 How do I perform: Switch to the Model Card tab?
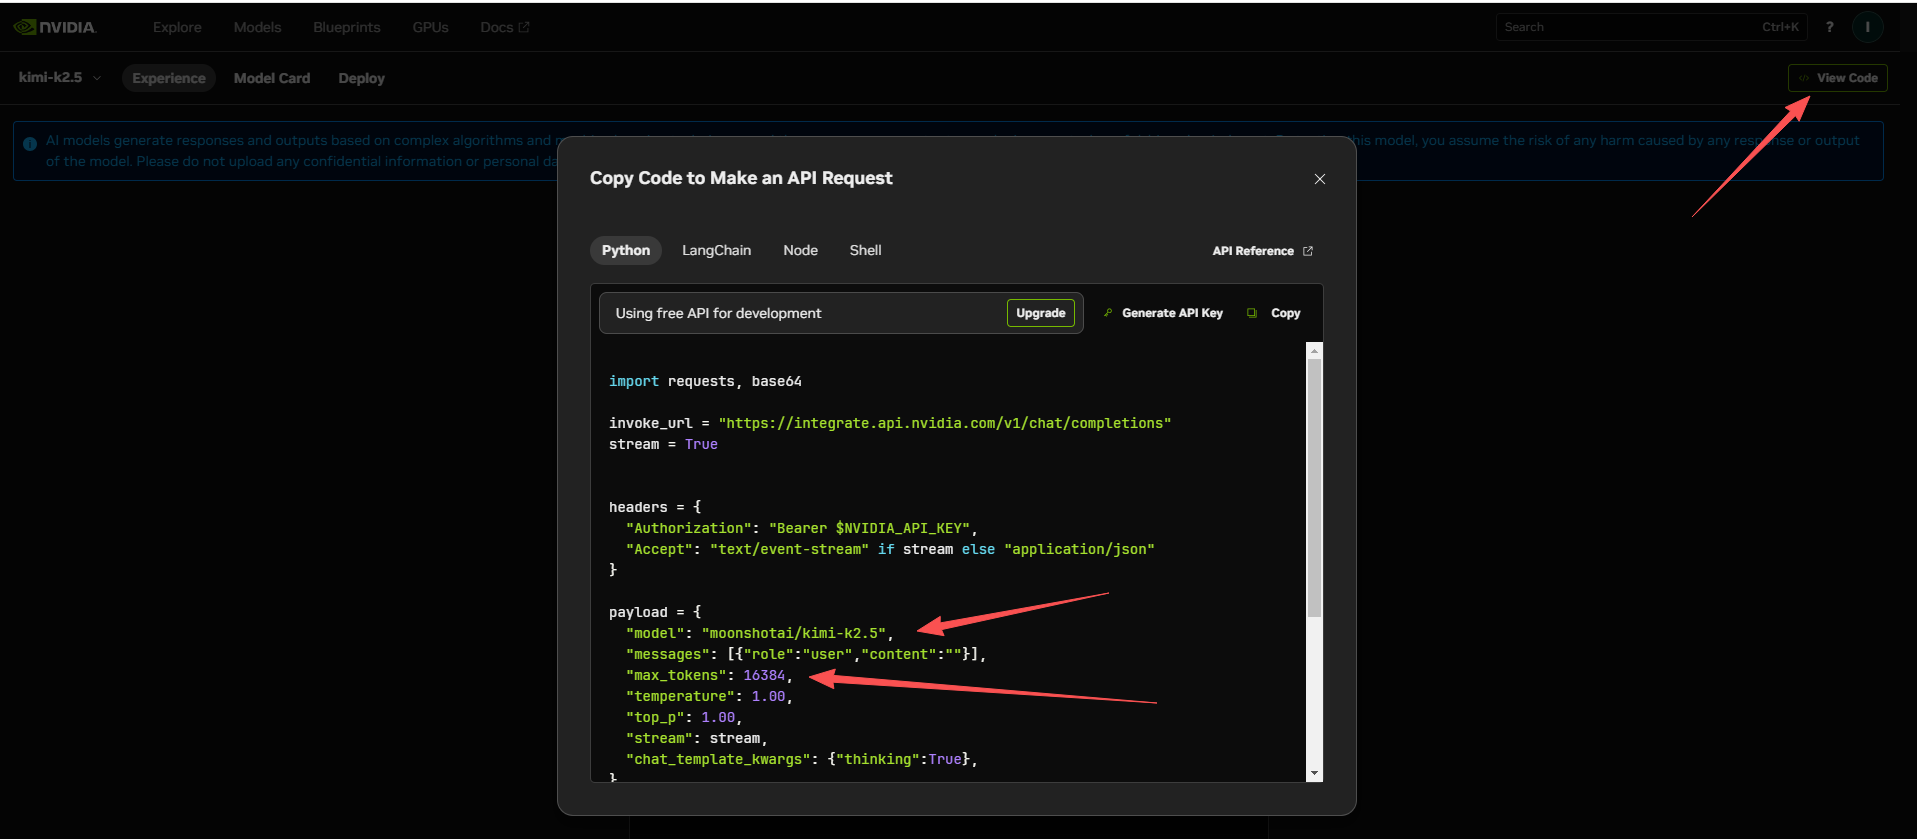272,78
